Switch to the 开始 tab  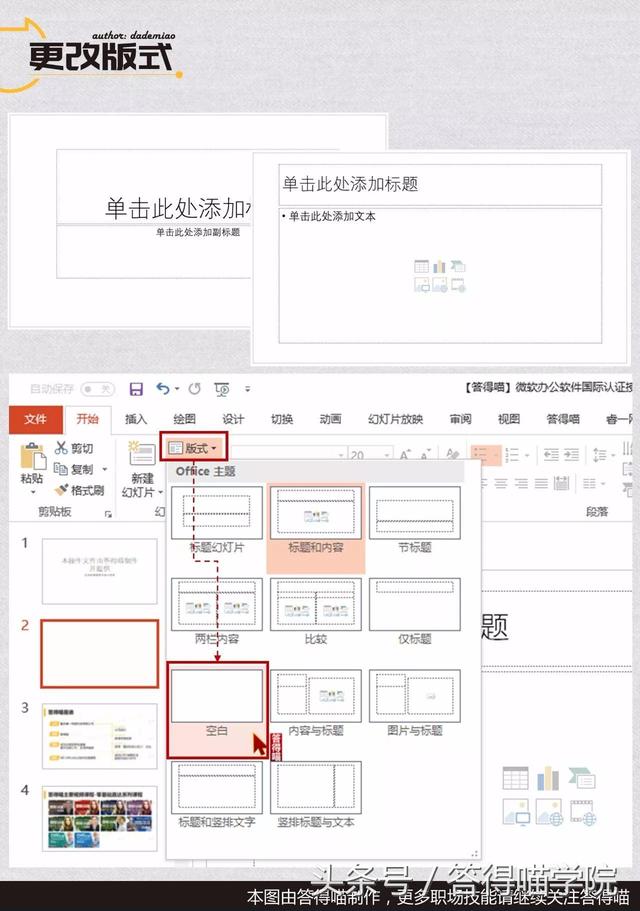[x=88, y=419]
